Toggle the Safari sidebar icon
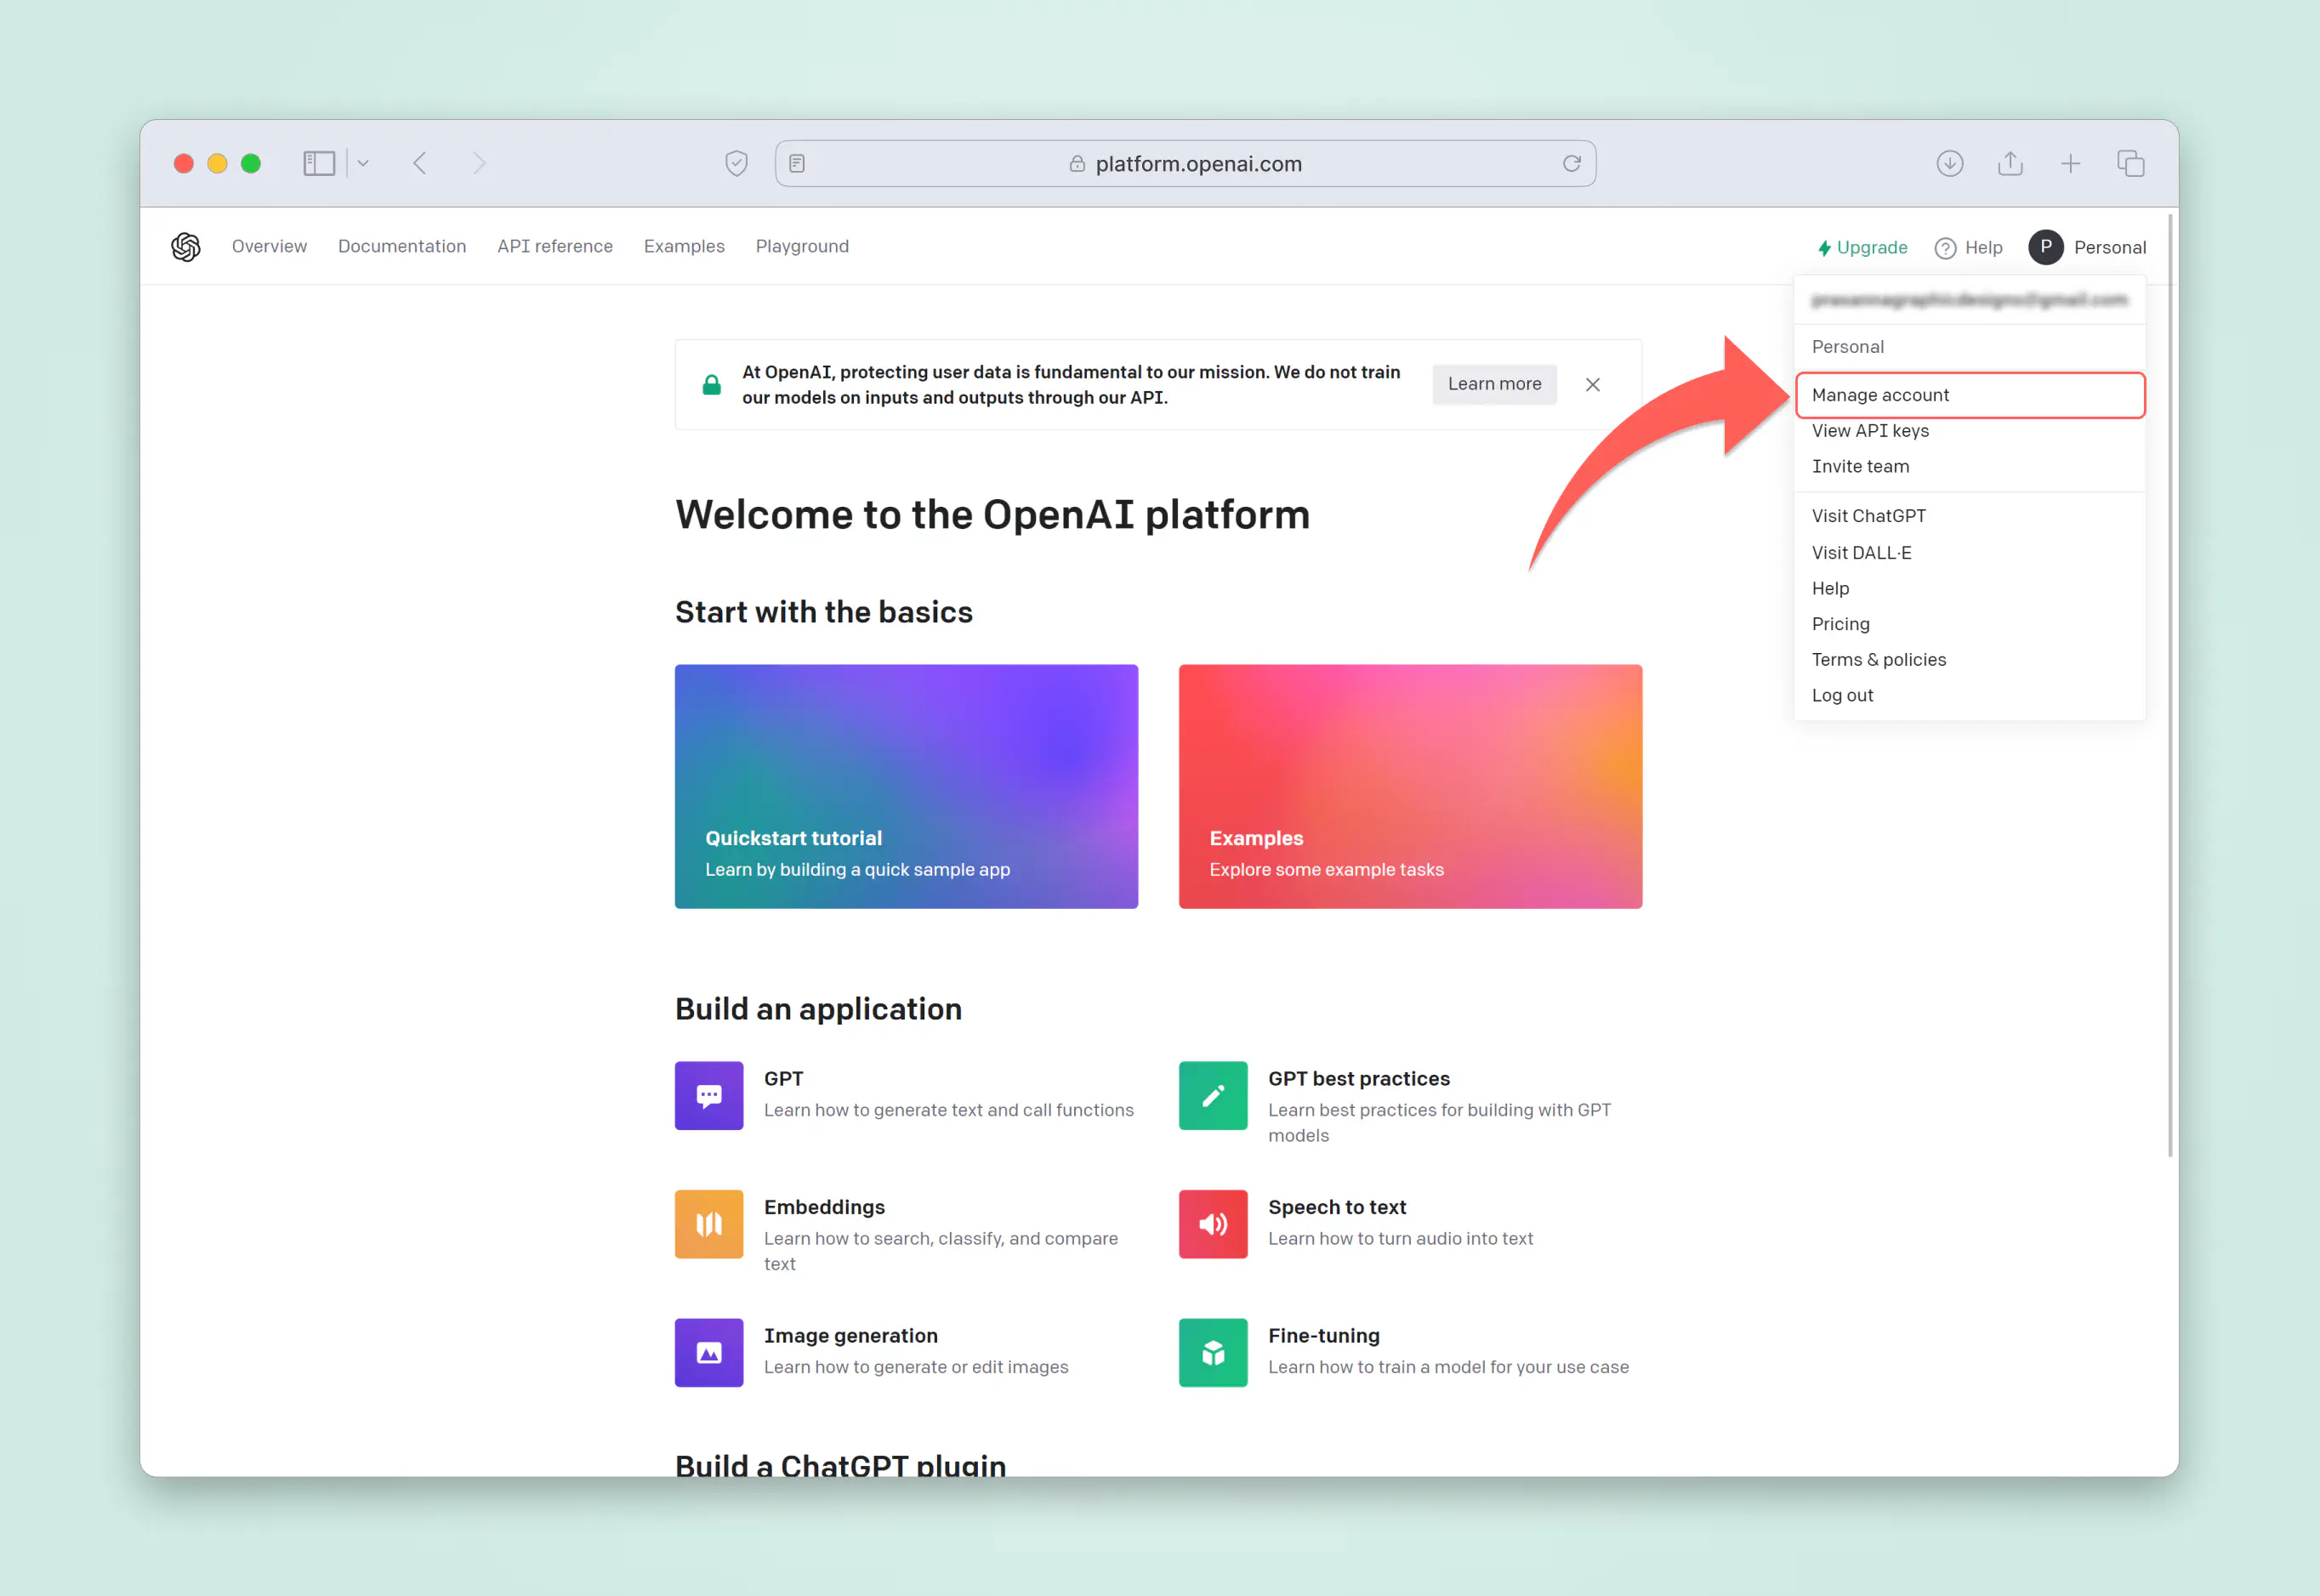This screenshot has height=1596, width=2320. pyautogui.click(x=319, y=163)
